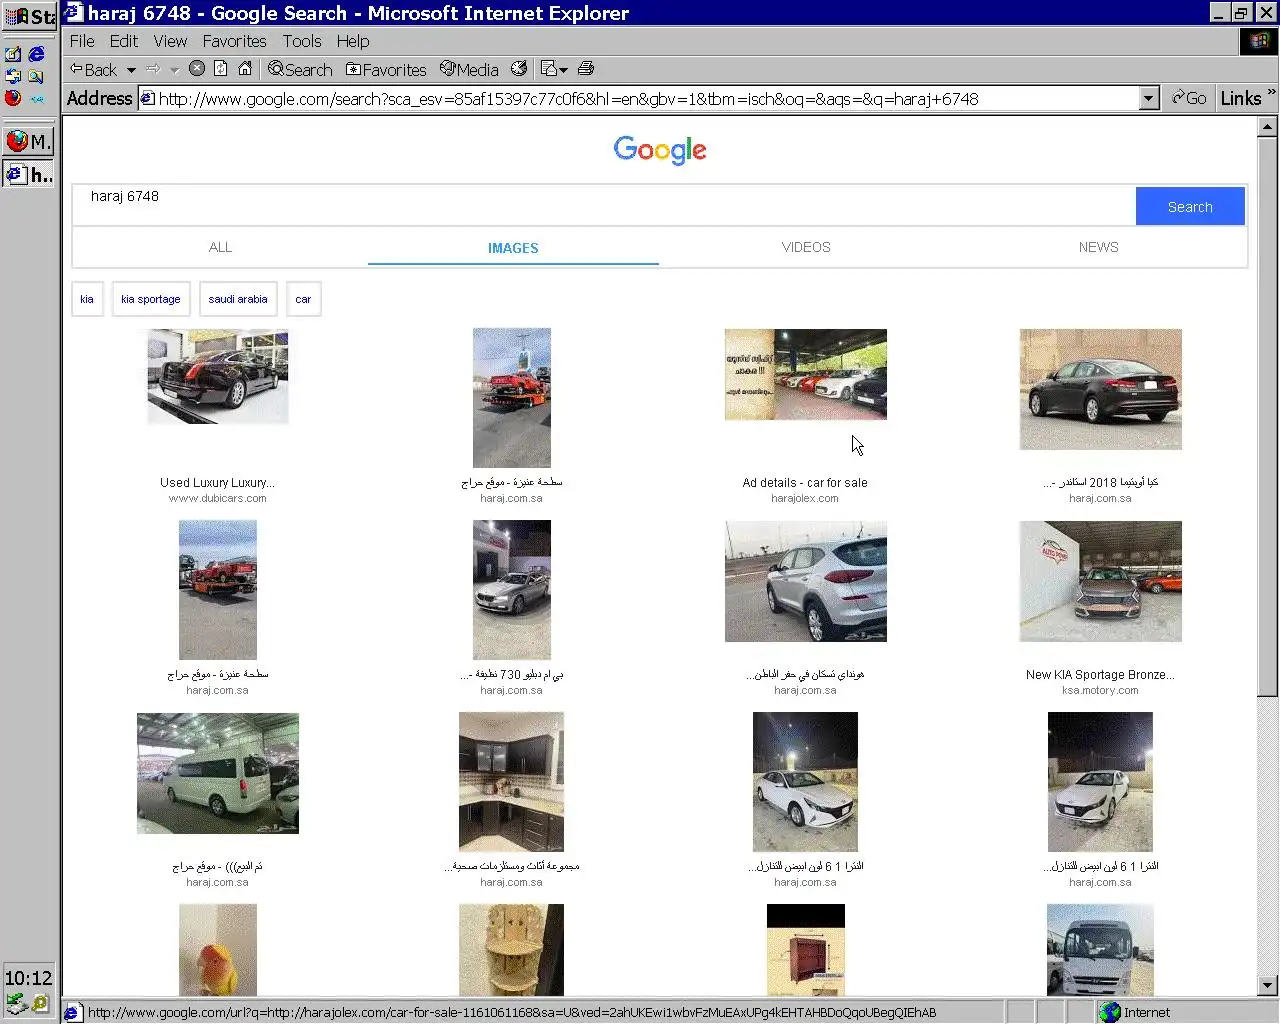Click the vertical scrollbar down arrow
Image resolution: width=1280 pixels, height=1024 pixels.
(1267, 985)
